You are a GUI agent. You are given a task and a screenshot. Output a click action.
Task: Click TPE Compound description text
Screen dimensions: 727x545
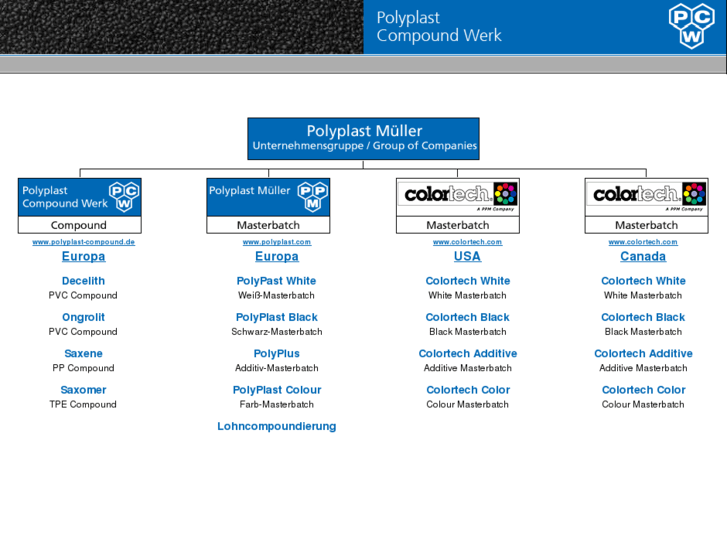click(83, 404)
